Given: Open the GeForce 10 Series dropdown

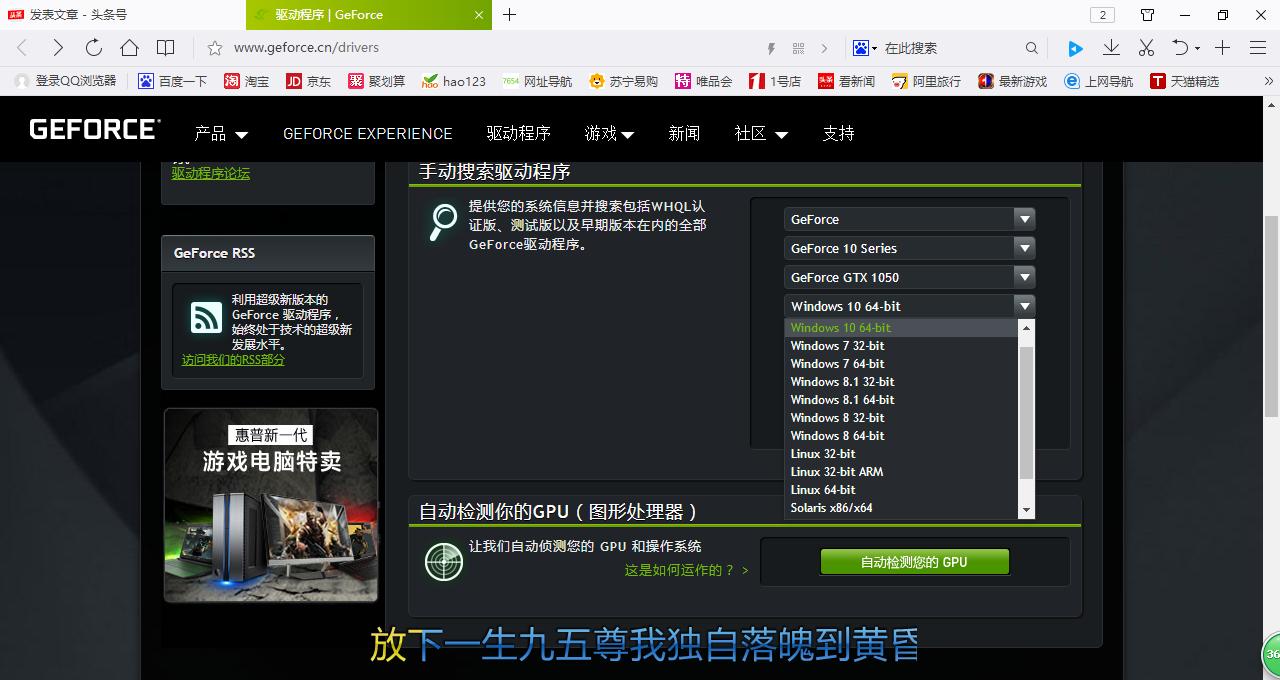Looking at the screenshot, I should [909, 248].
